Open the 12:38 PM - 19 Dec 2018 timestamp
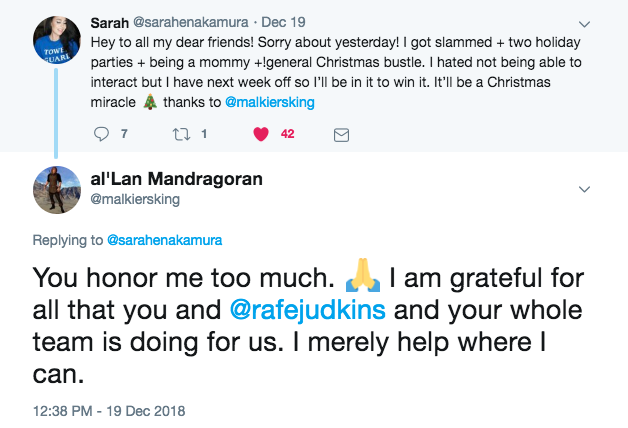 coord(109,409)
